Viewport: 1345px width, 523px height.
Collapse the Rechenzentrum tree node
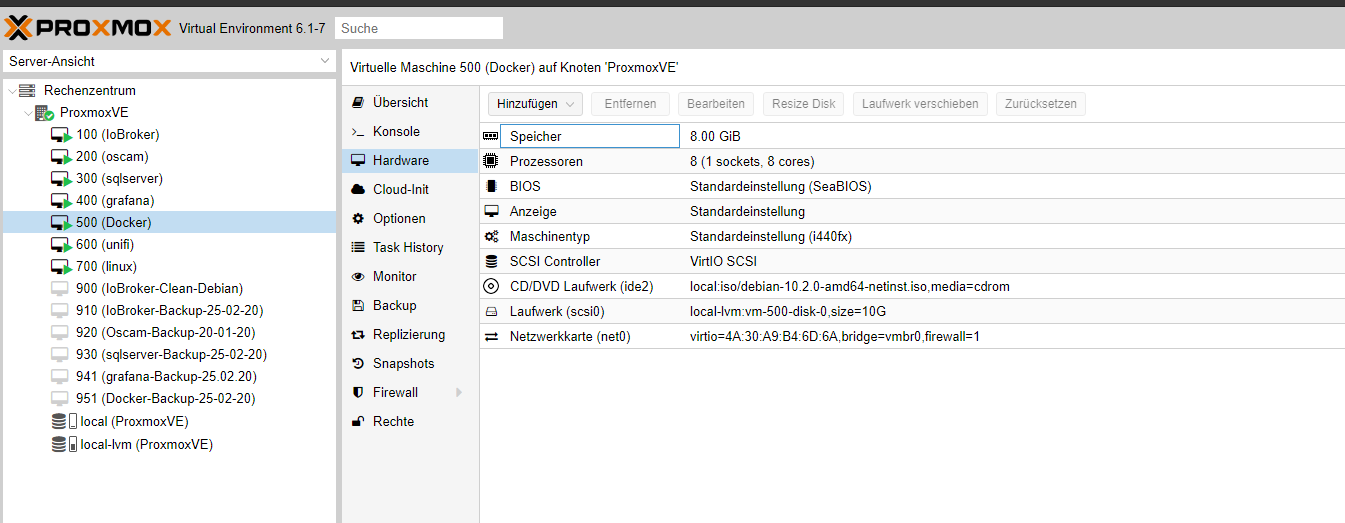point(11,91)
